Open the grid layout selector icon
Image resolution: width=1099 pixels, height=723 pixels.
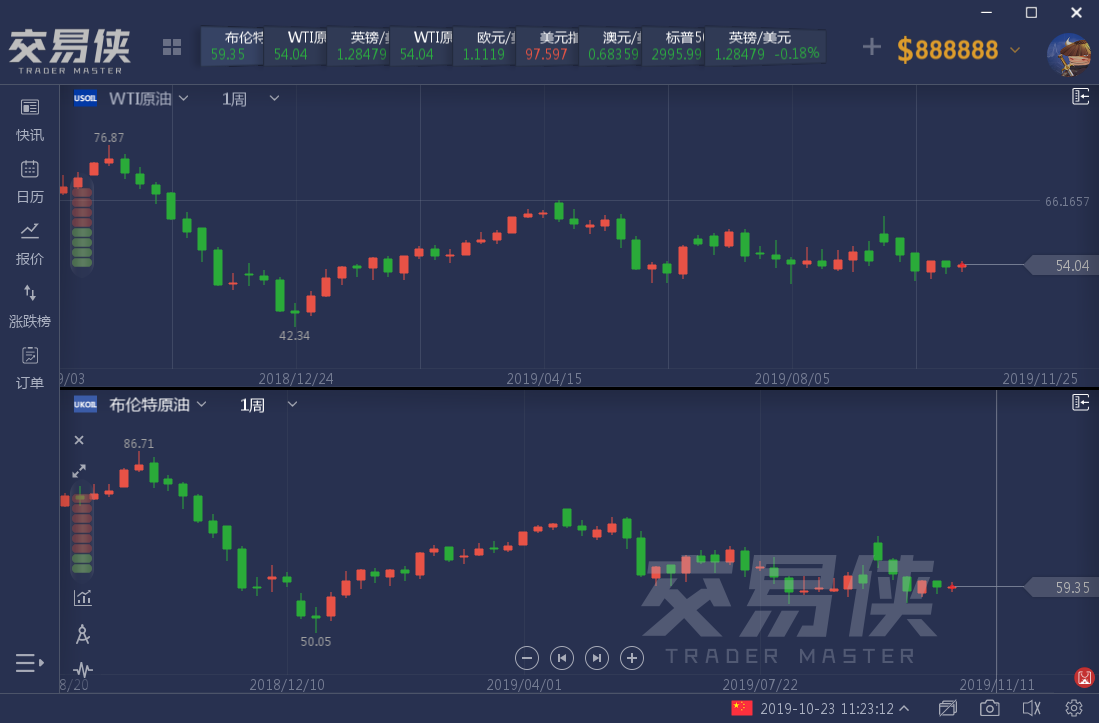pyautogui.click(x=172, y=47)
